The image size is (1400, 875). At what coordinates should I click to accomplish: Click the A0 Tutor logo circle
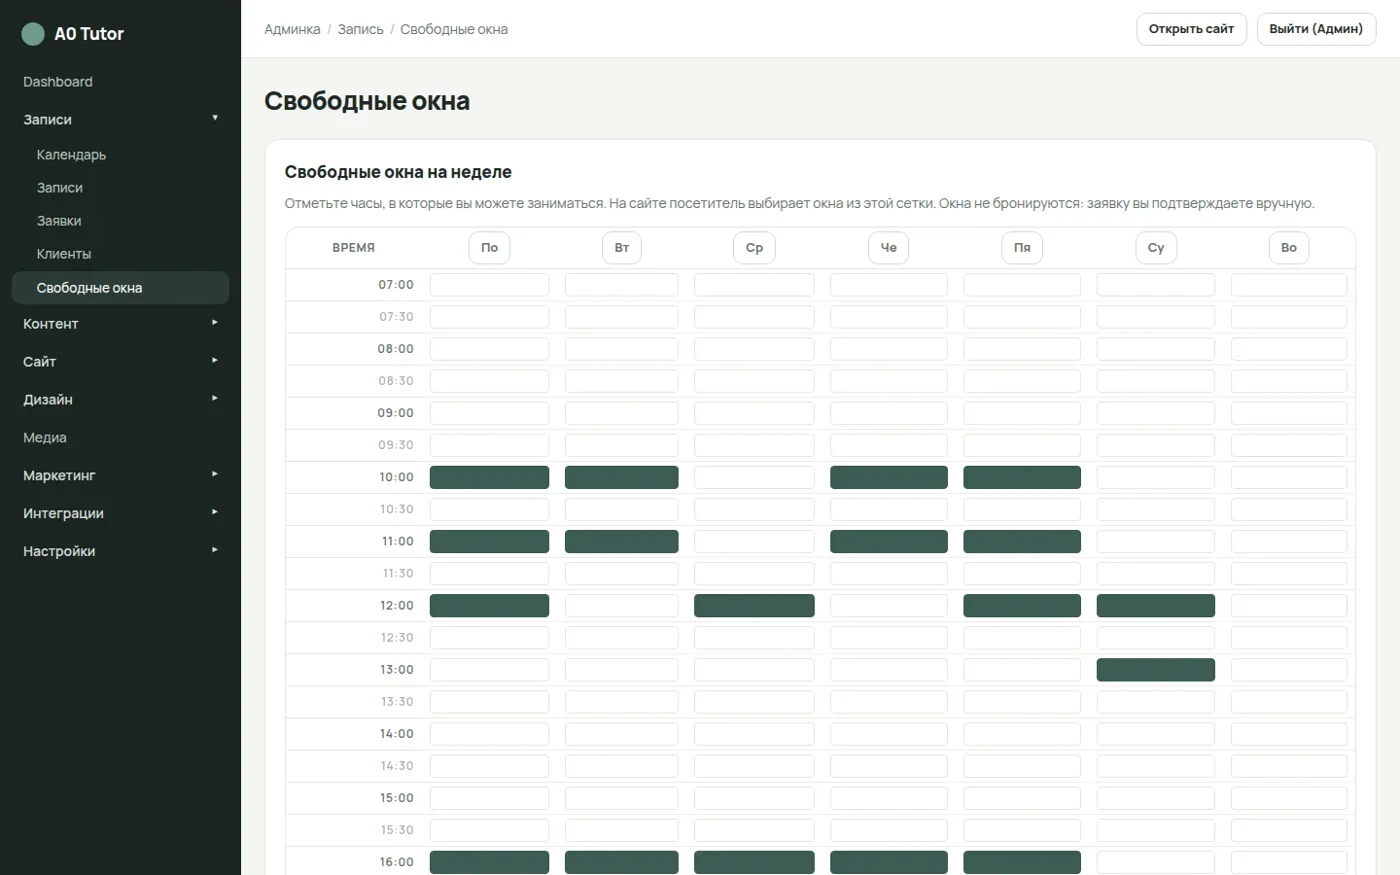[33, 34]
